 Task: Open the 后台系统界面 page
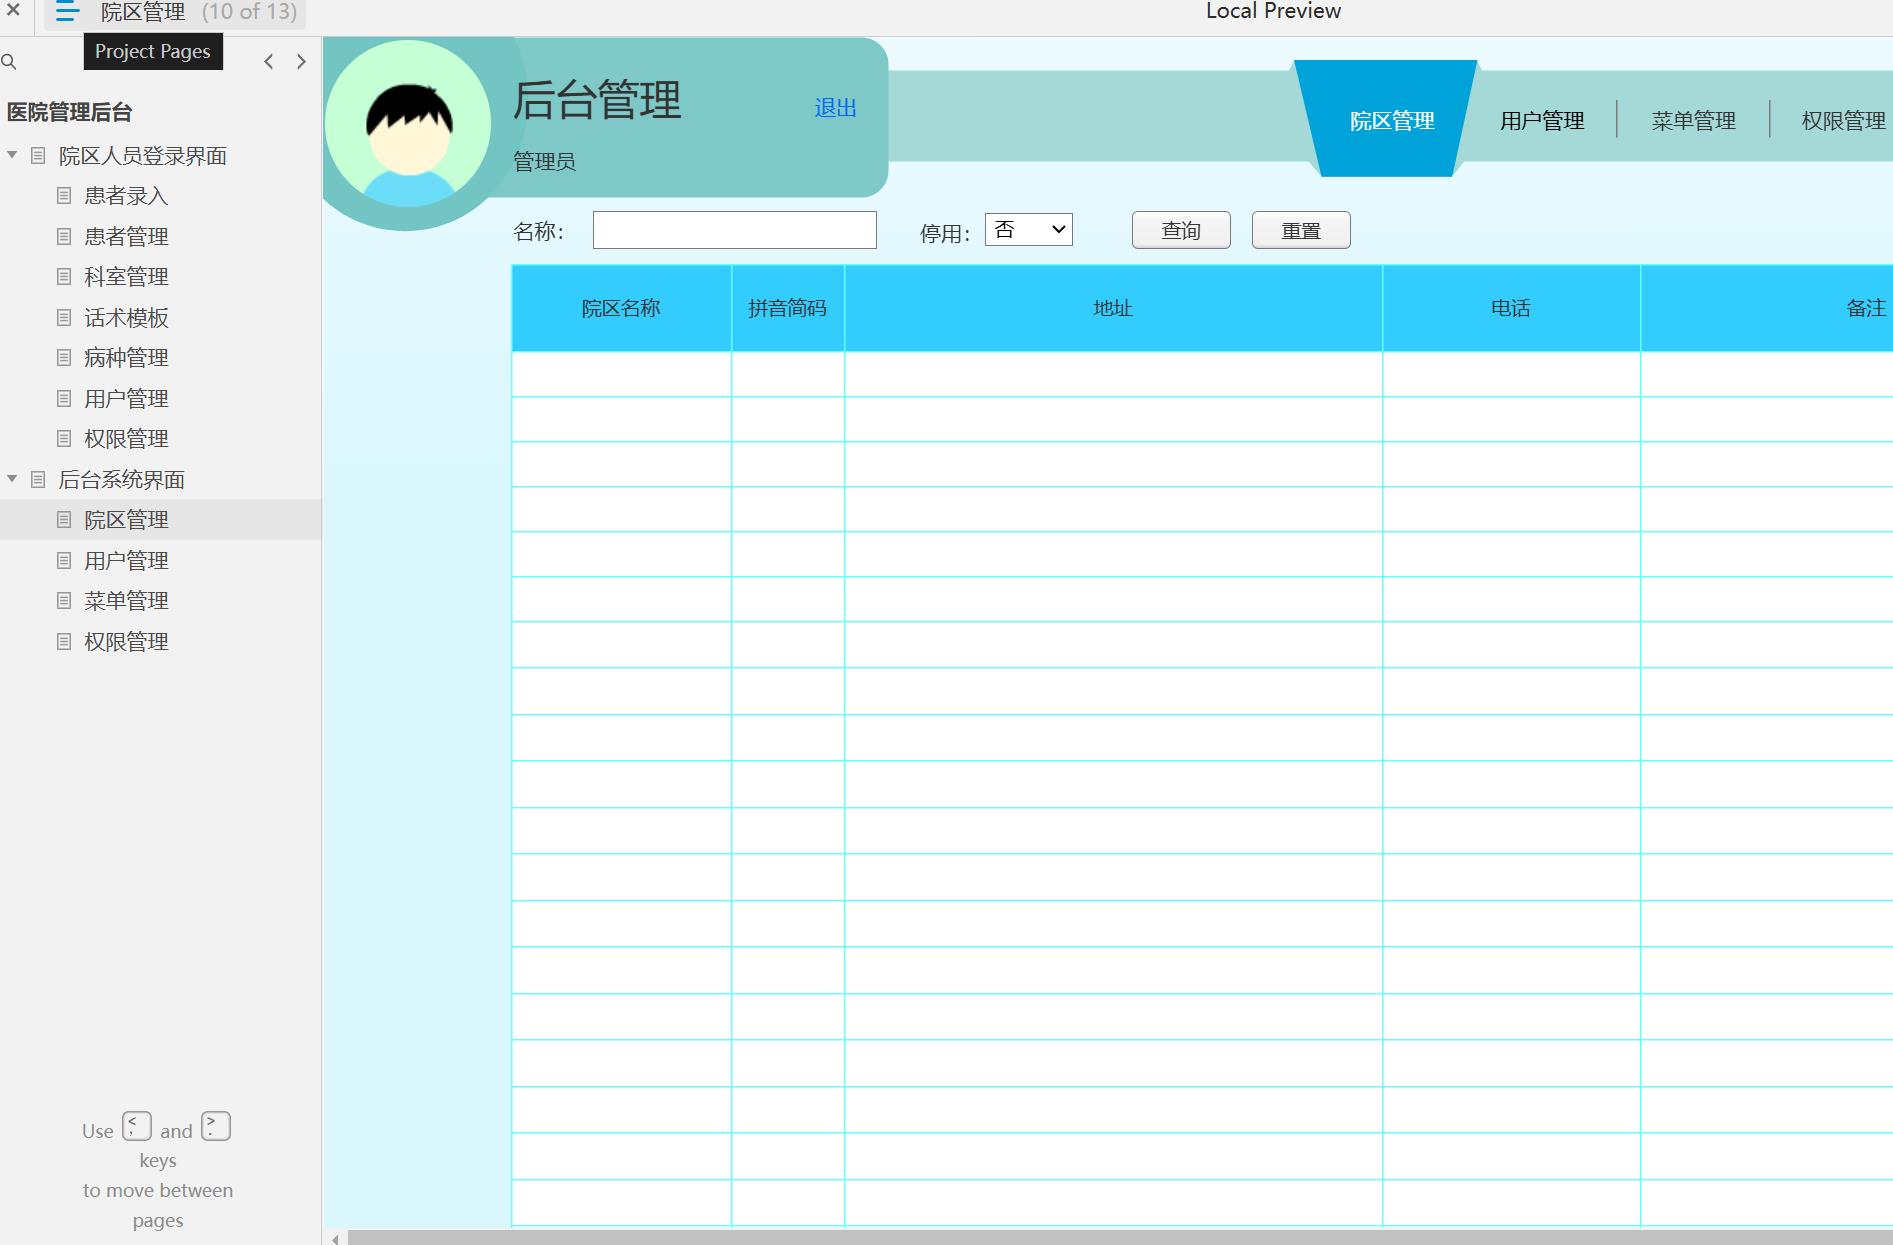tap(121, 480)
